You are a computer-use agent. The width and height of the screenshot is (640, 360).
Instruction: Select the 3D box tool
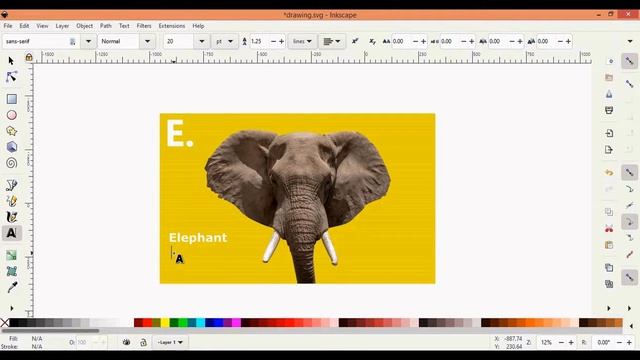pyautogui.click(x=11, y=147)
